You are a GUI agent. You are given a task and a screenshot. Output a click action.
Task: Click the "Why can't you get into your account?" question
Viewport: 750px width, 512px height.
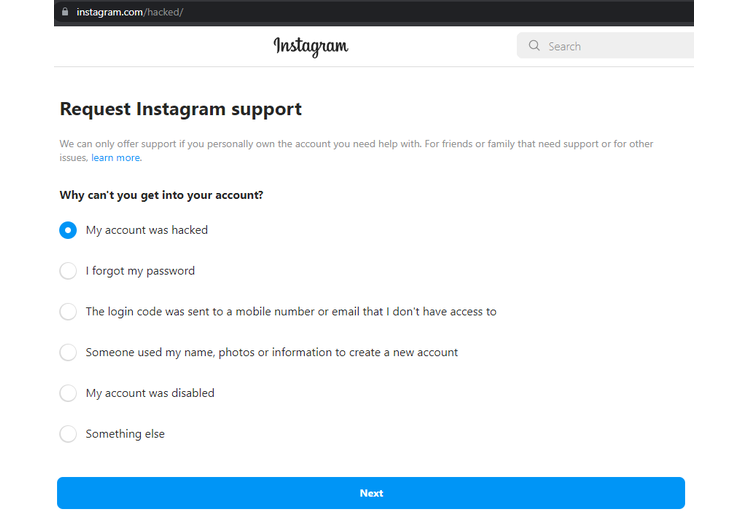(162, 195)
